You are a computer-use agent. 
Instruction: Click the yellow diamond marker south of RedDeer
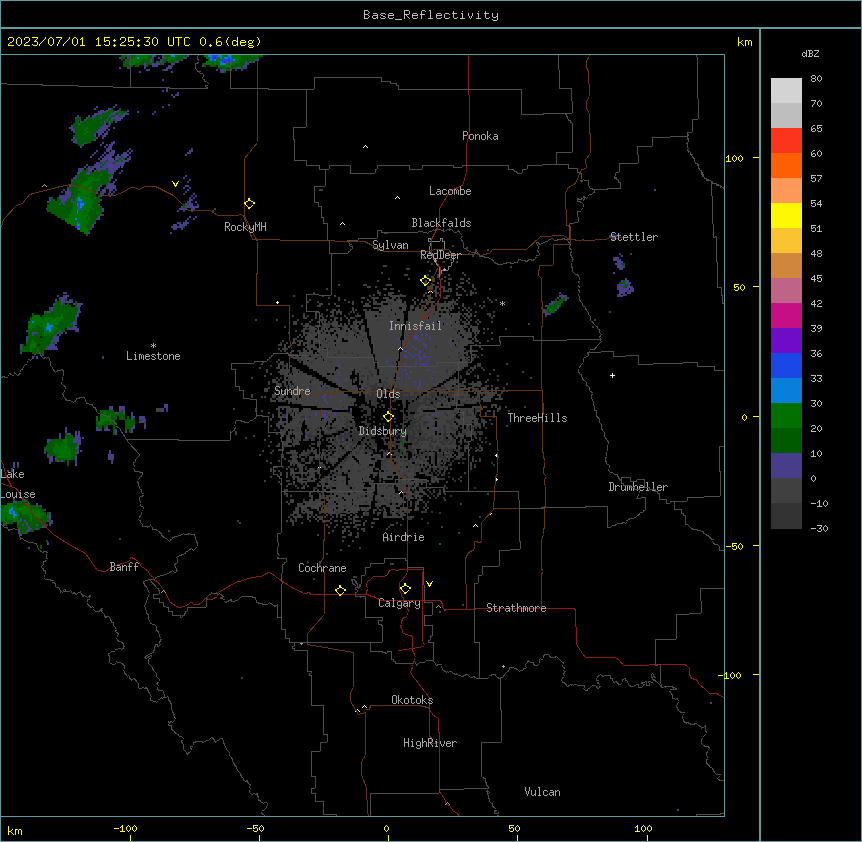tap(426, 281)
